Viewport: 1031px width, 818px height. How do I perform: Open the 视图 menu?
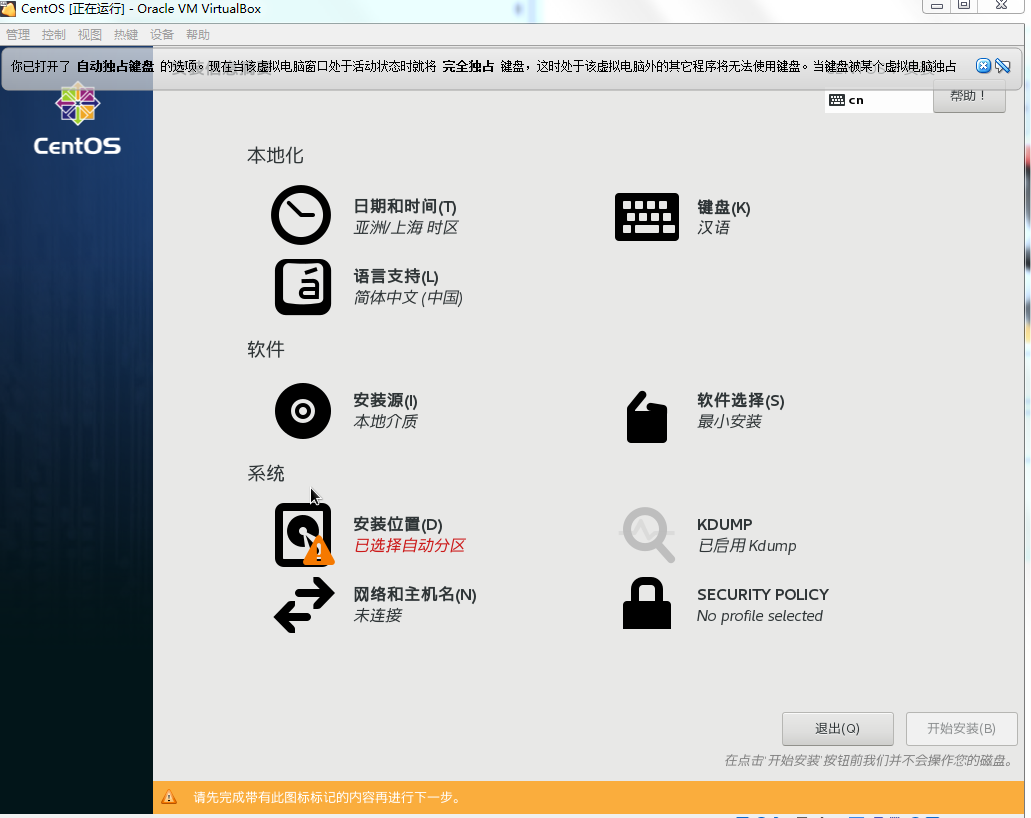(90, 35)
